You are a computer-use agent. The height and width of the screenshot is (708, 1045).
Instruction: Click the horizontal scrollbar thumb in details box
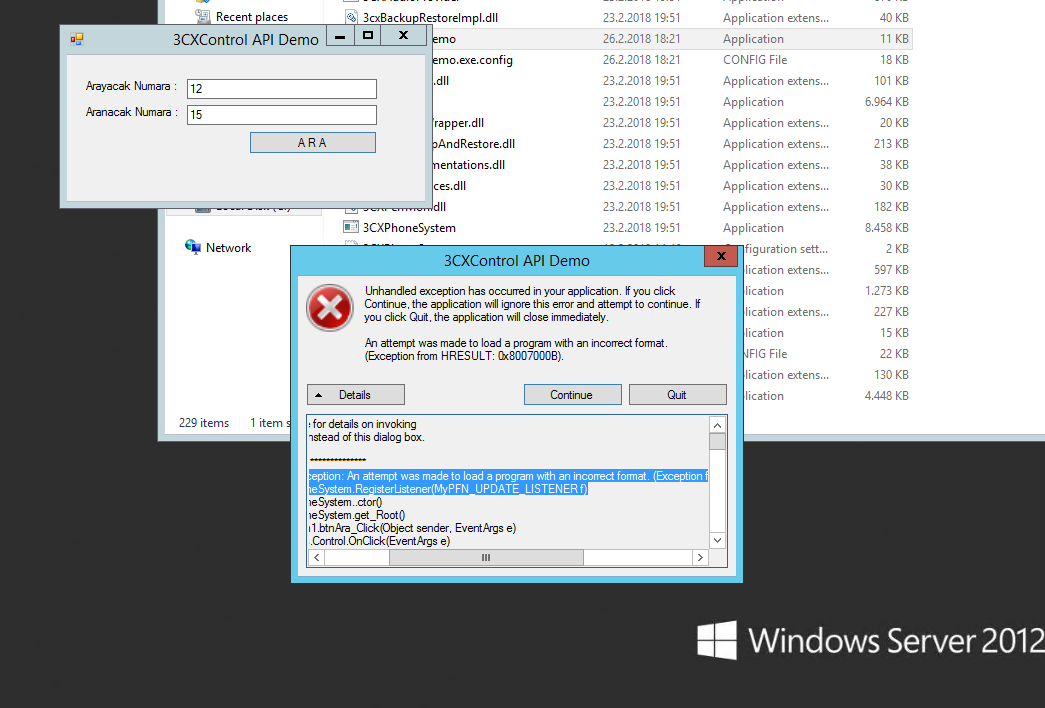(x=486, y=557)
